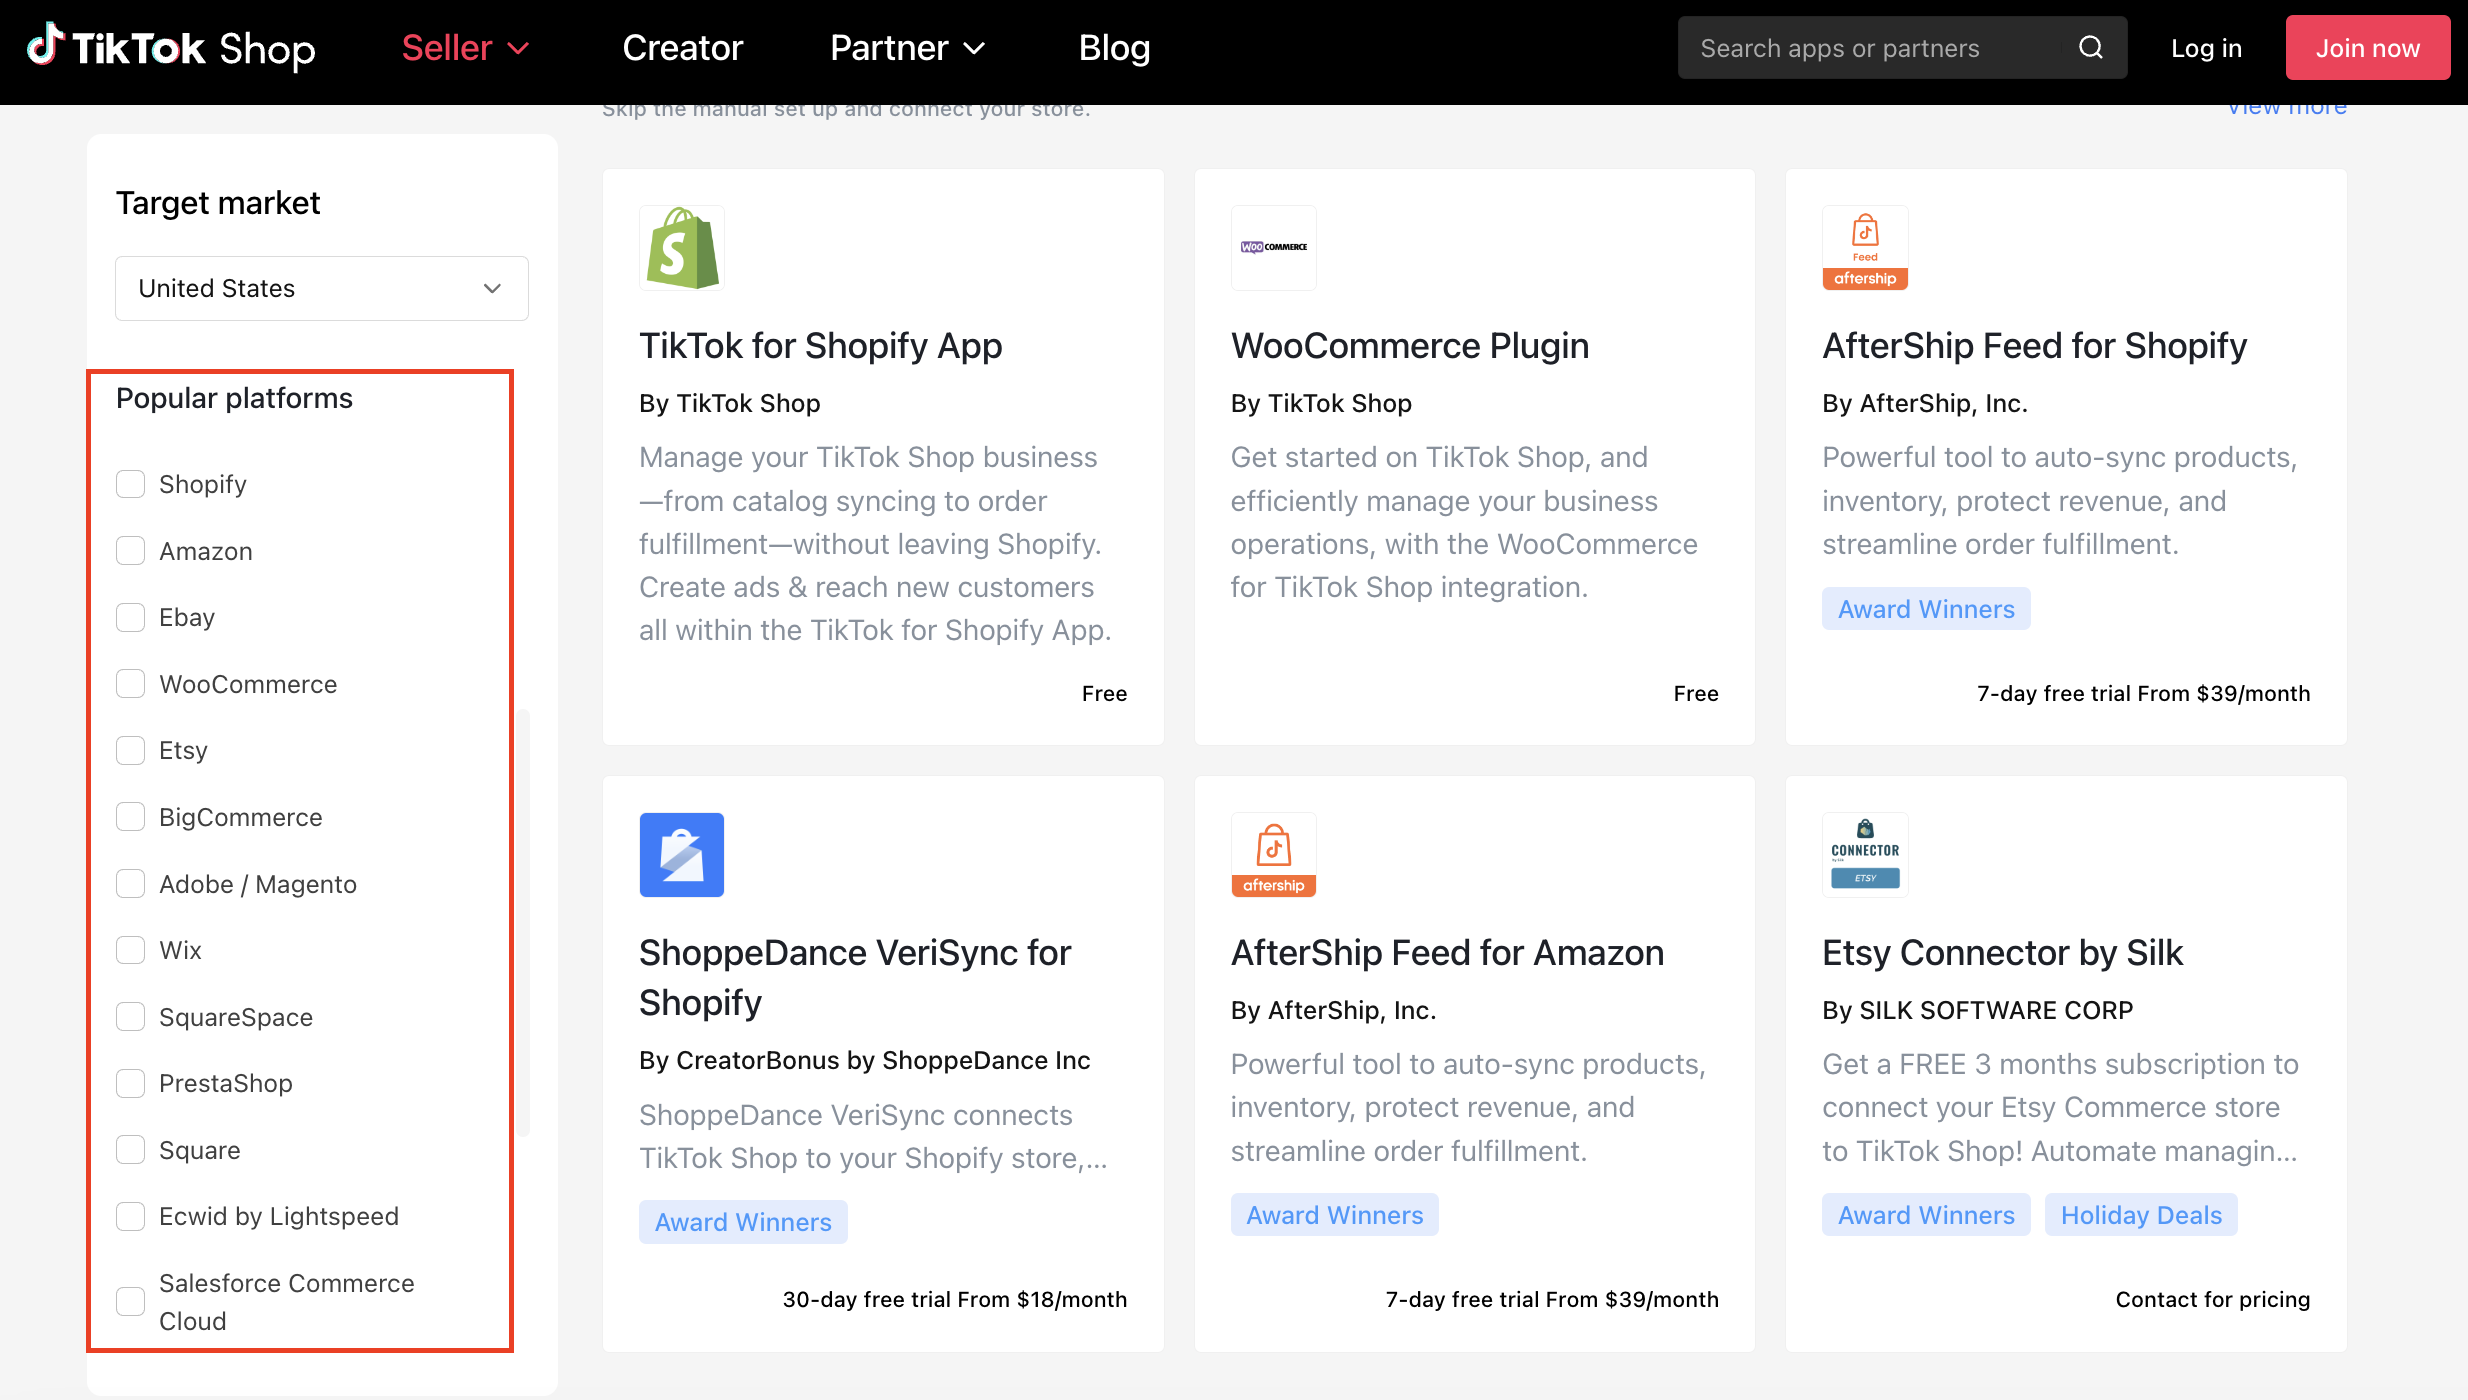This screenshot has width=2468, height=1400.
Task: Click Award Winners tag on AfterShip Amazon card
Action: coord(1334,1215)
